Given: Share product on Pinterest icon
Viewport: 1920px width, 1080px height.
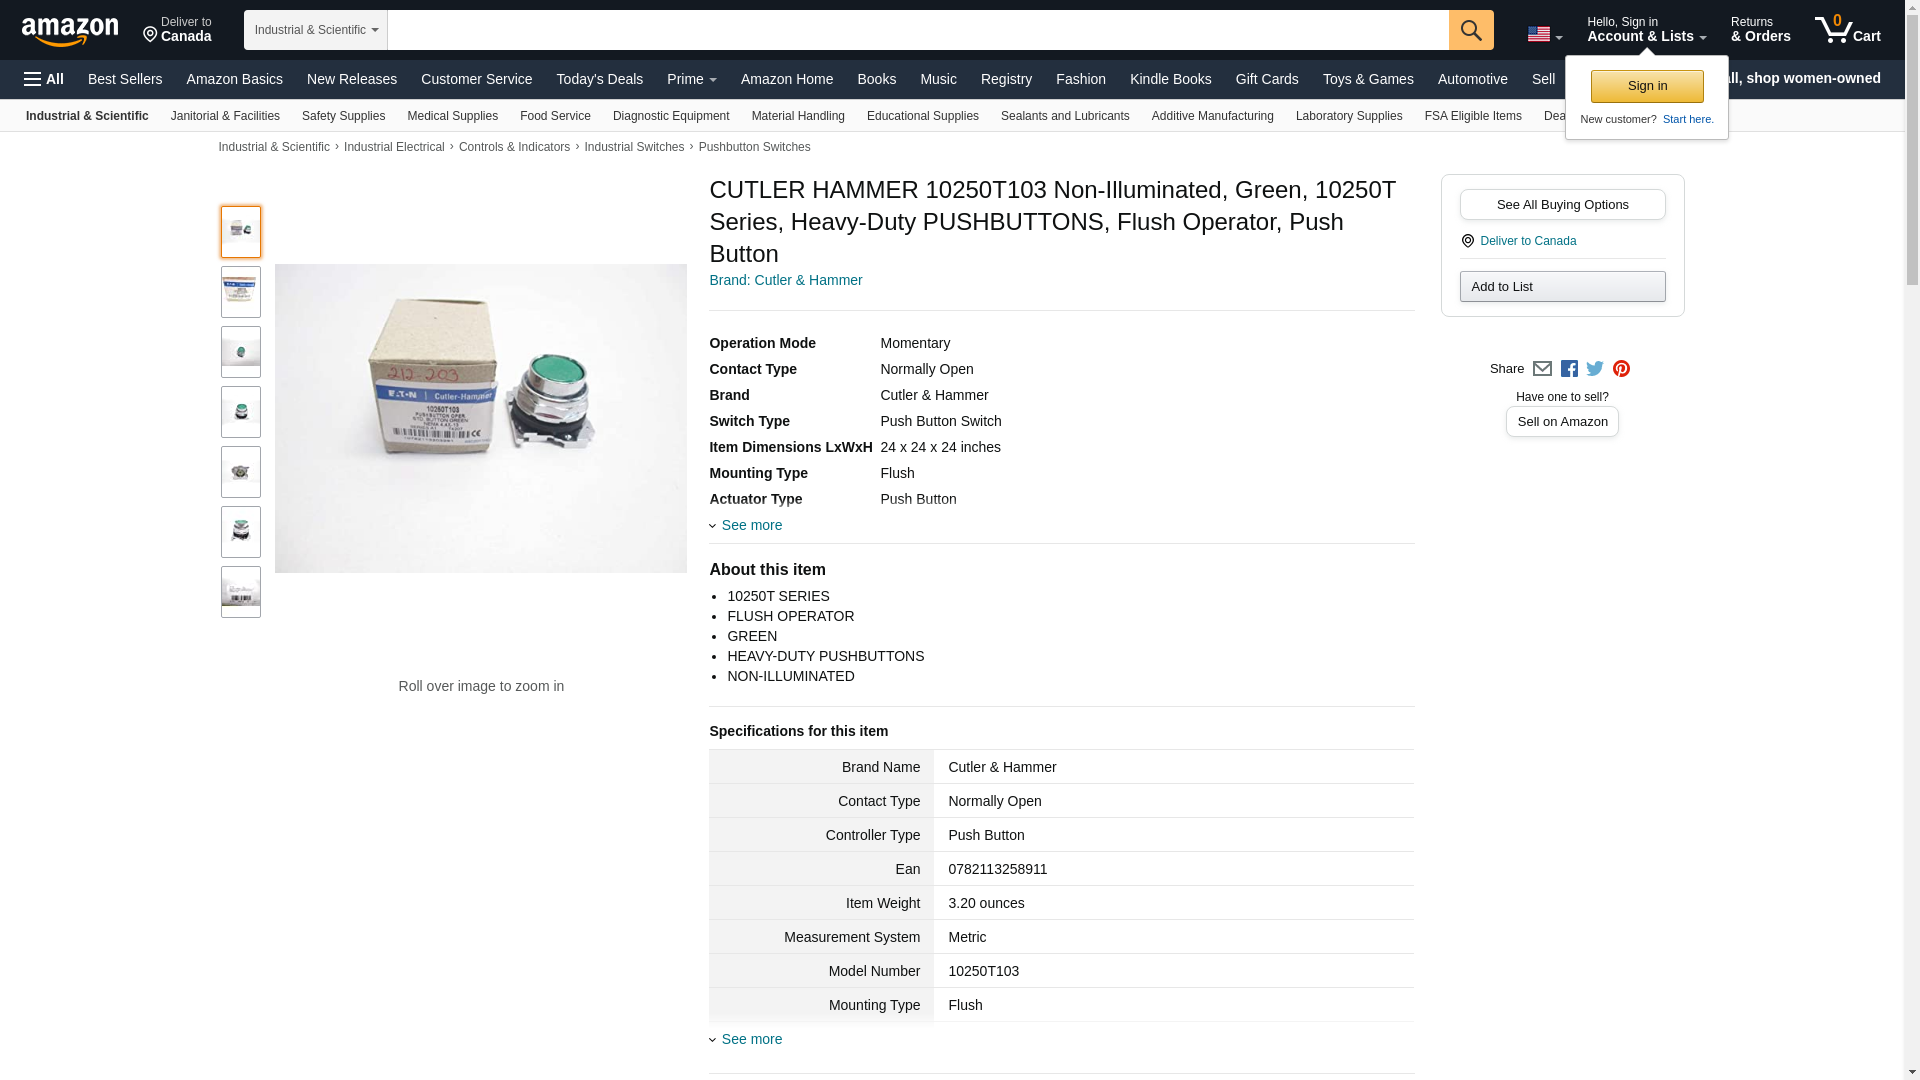Looking at the screenshot, I should tap(1621, 369).
